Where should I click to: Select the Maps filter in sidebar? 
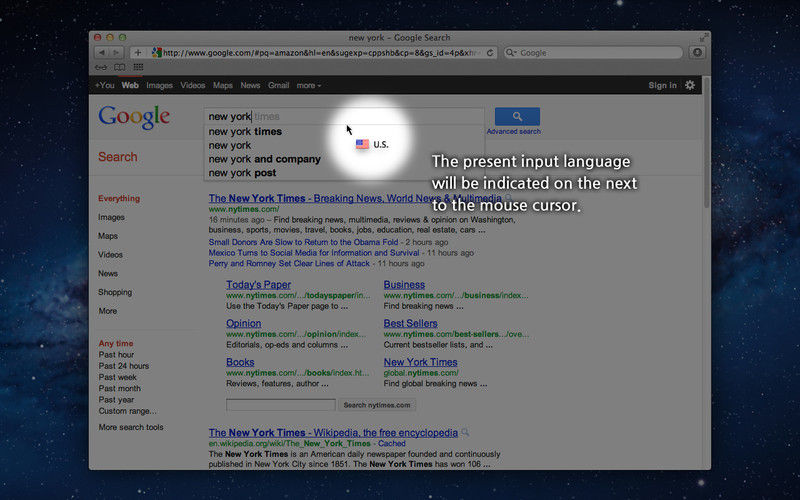point(108,236)
